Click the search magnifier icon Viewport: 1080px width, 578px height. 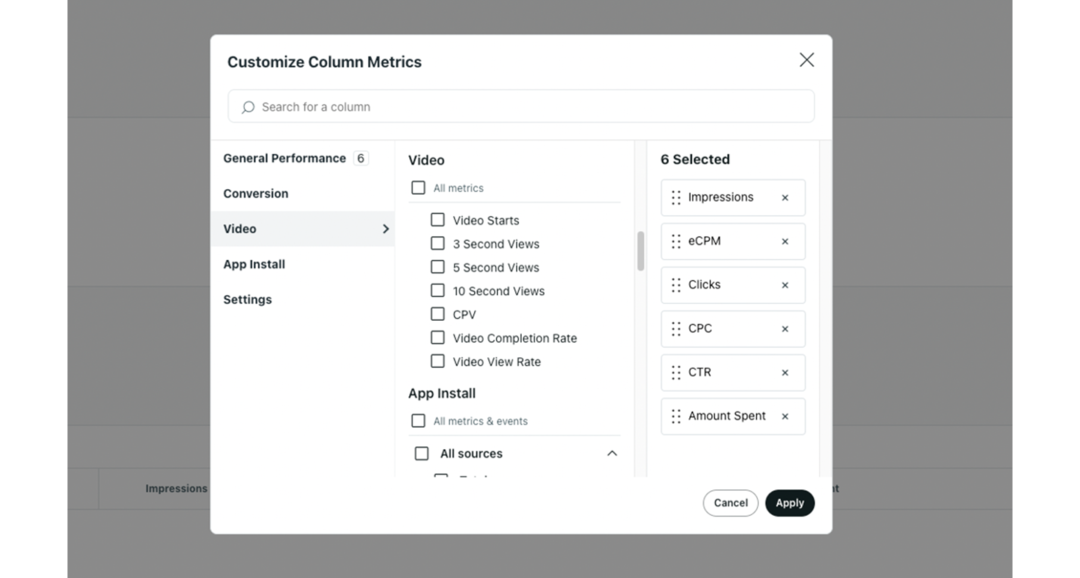[x=248, y=107]
